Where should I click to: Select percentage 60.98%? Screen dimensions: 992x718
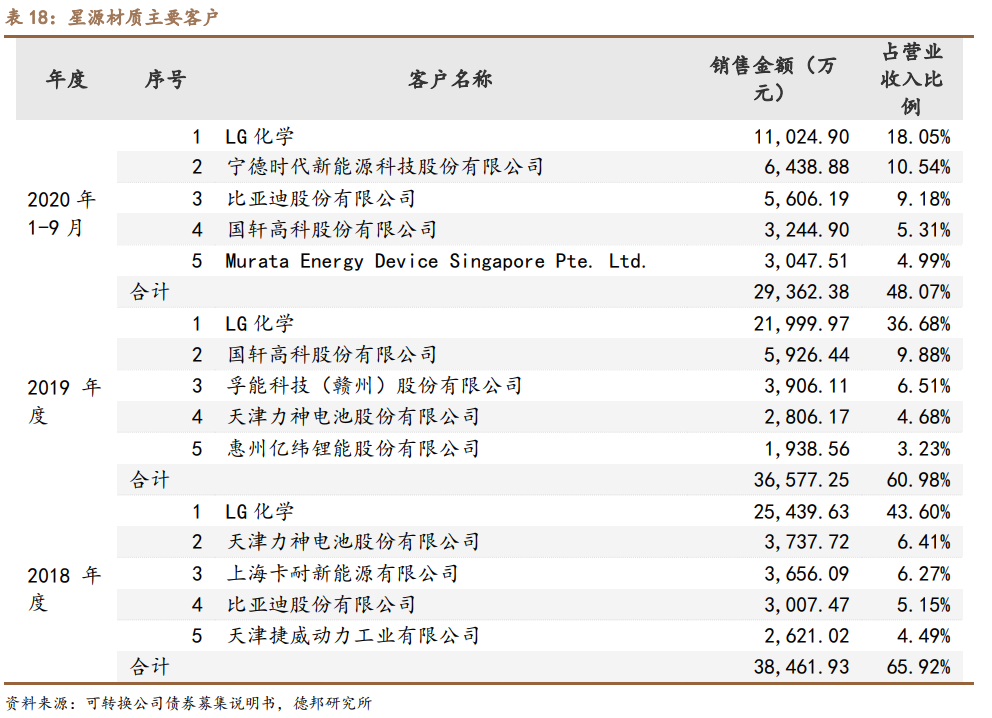(x=918, y=480)
